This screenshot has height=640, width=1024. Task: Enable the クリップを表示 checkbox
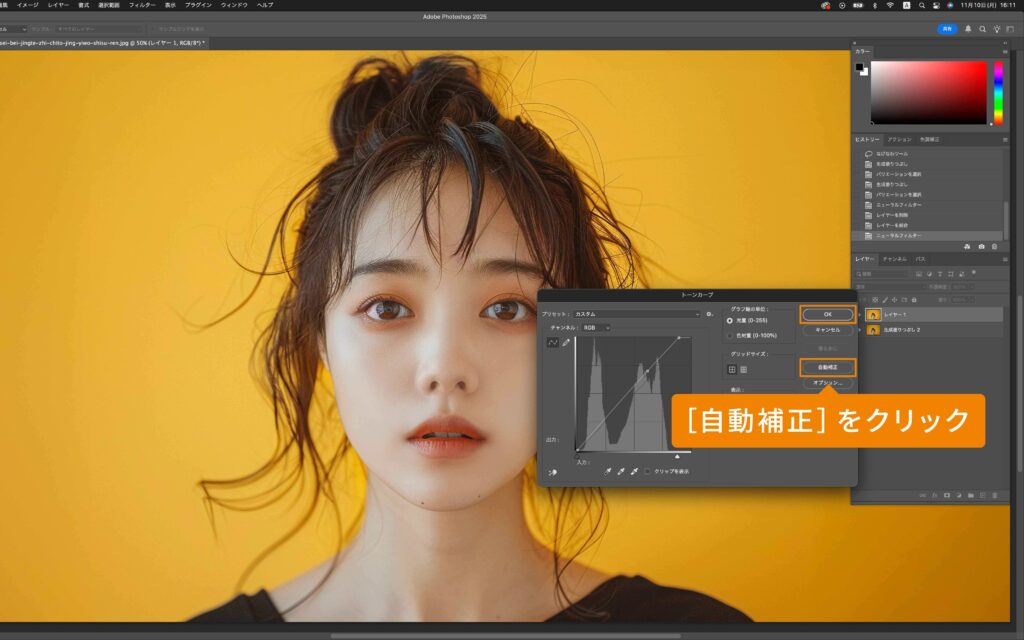pos(648,471)
